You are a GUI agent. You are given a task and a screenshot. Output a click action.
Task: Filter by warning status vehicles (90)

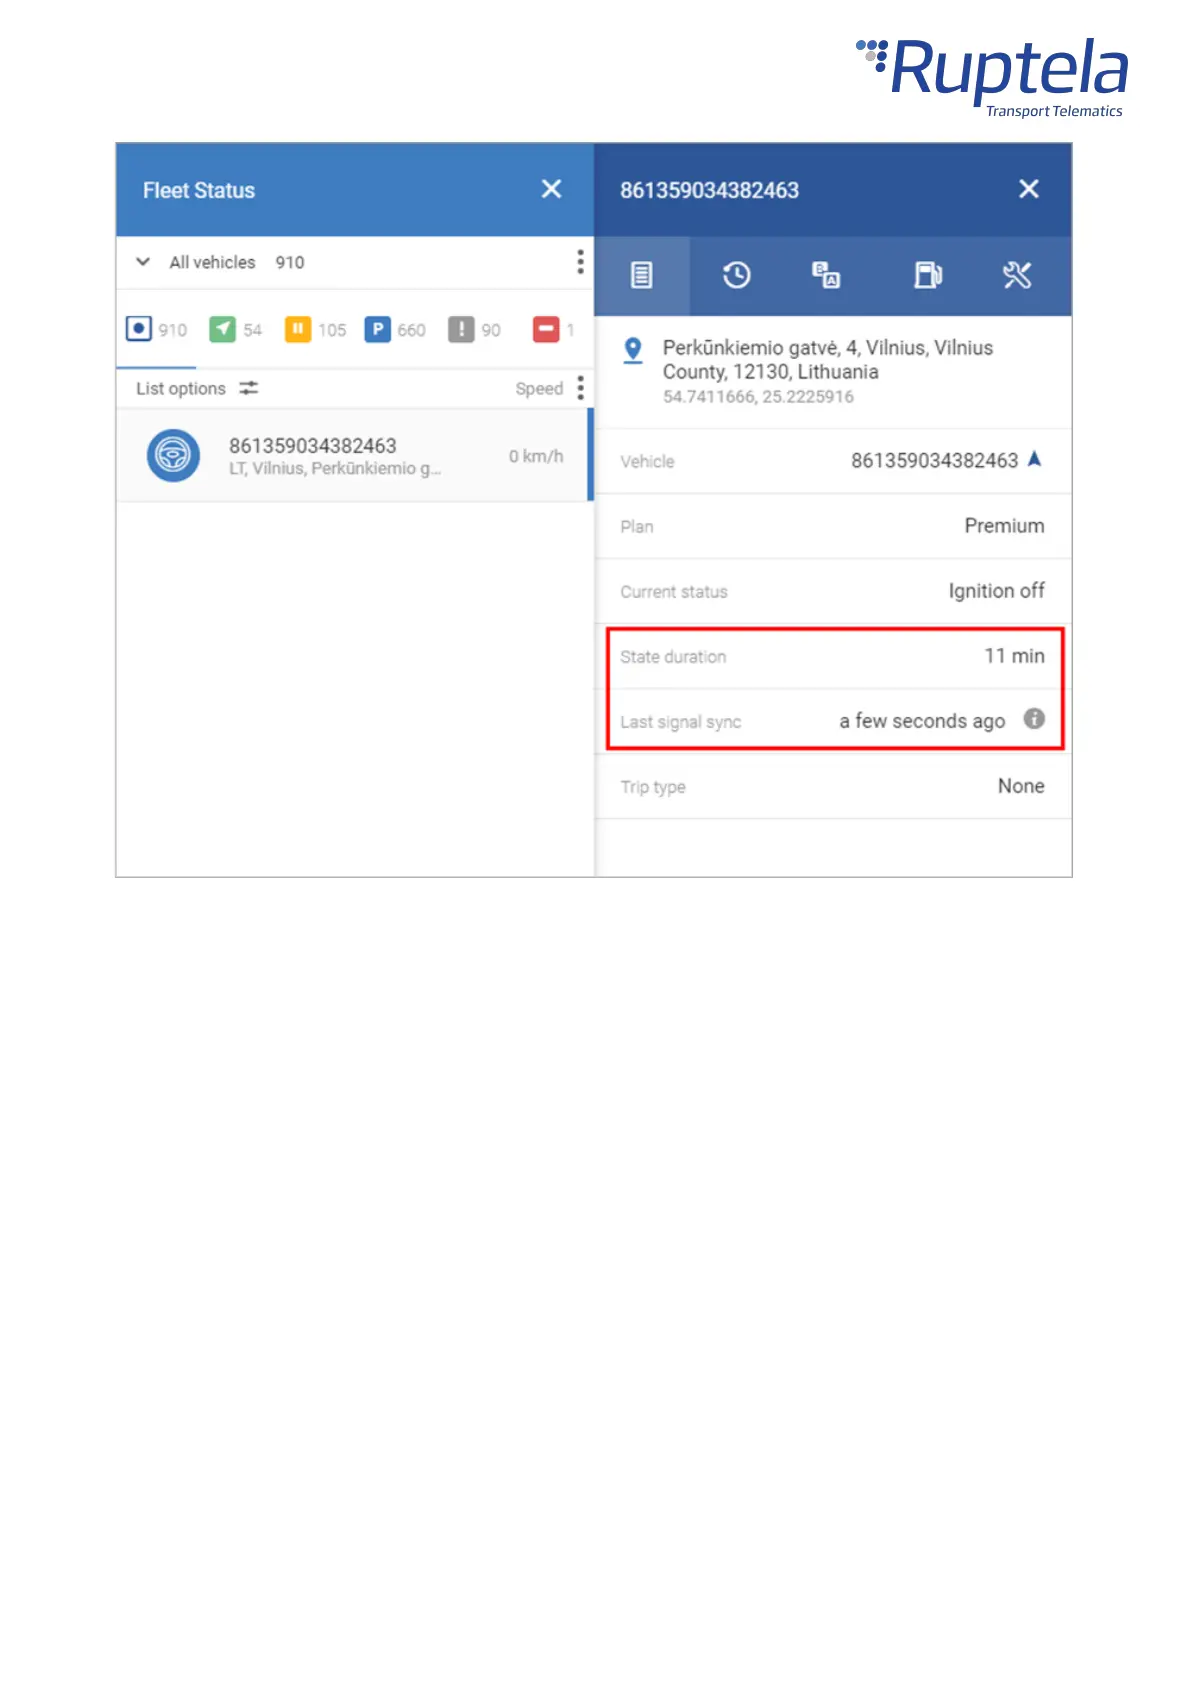475,329
